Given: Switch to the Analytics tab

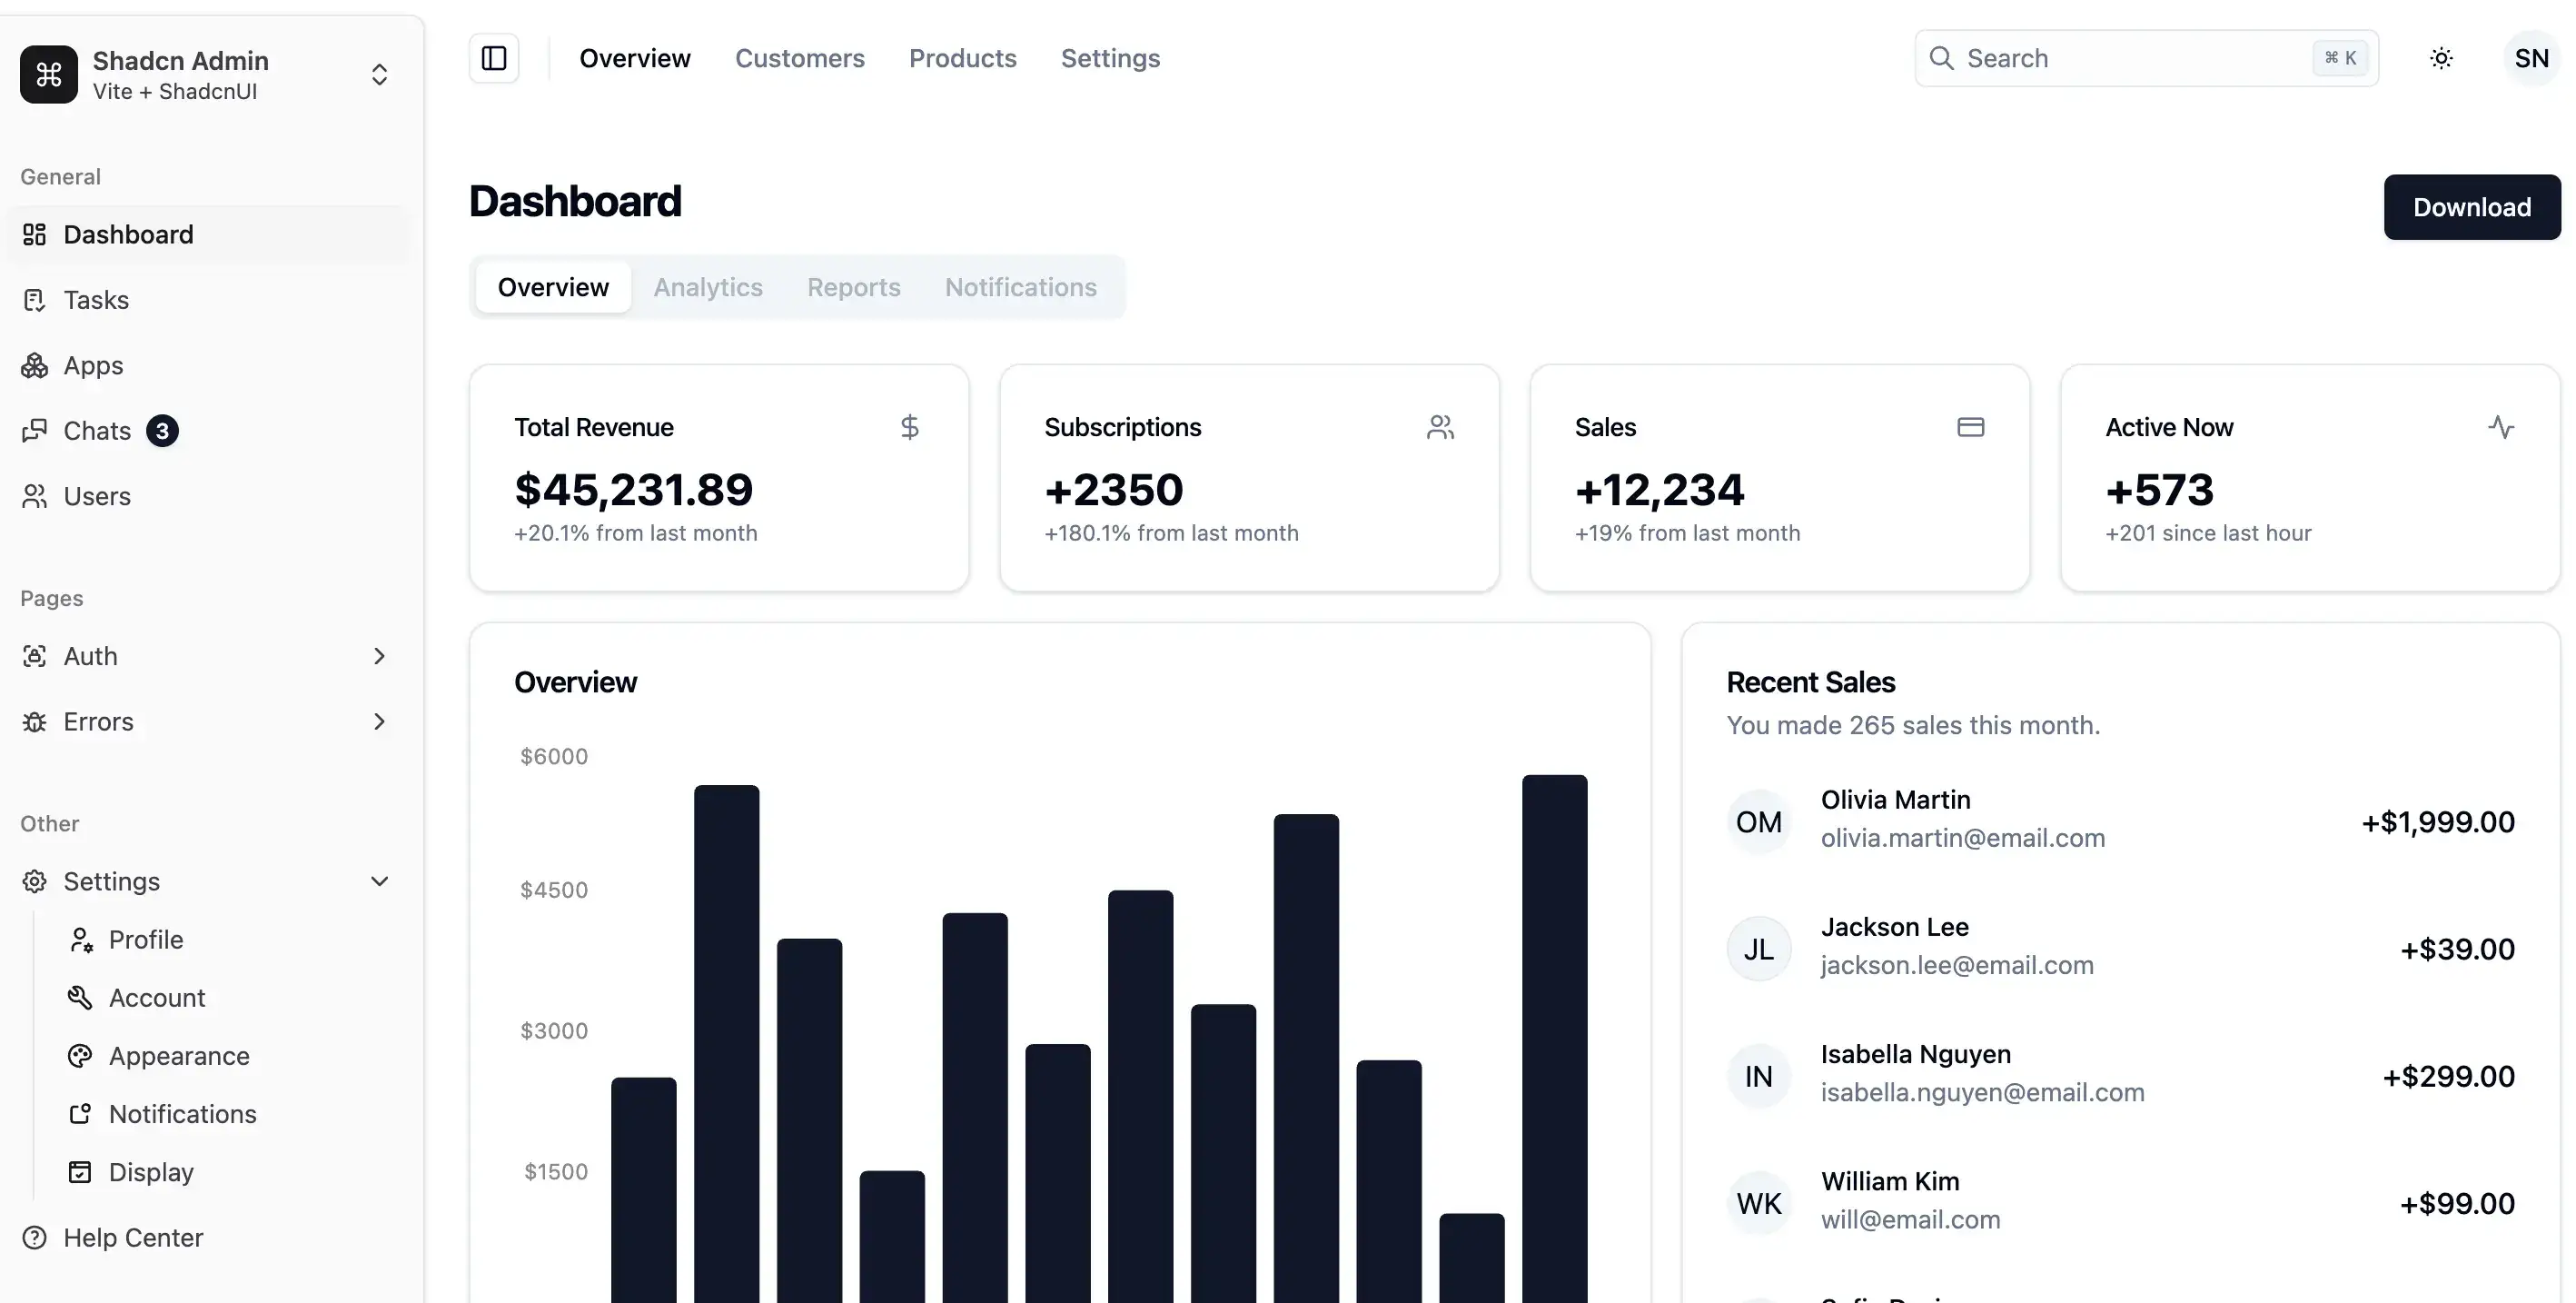Looking at the screenshot, I should pyautogui.click(x=708, y=287).
